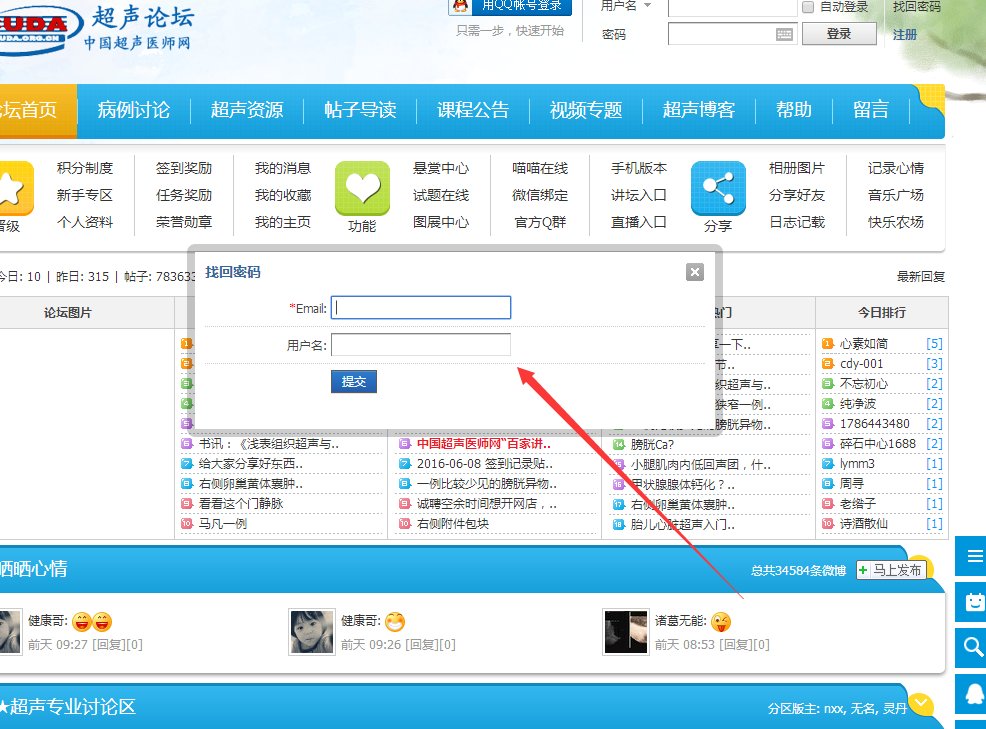
Task: Open post 甲状腺腺体钙化？..
Action: point(683,485)
